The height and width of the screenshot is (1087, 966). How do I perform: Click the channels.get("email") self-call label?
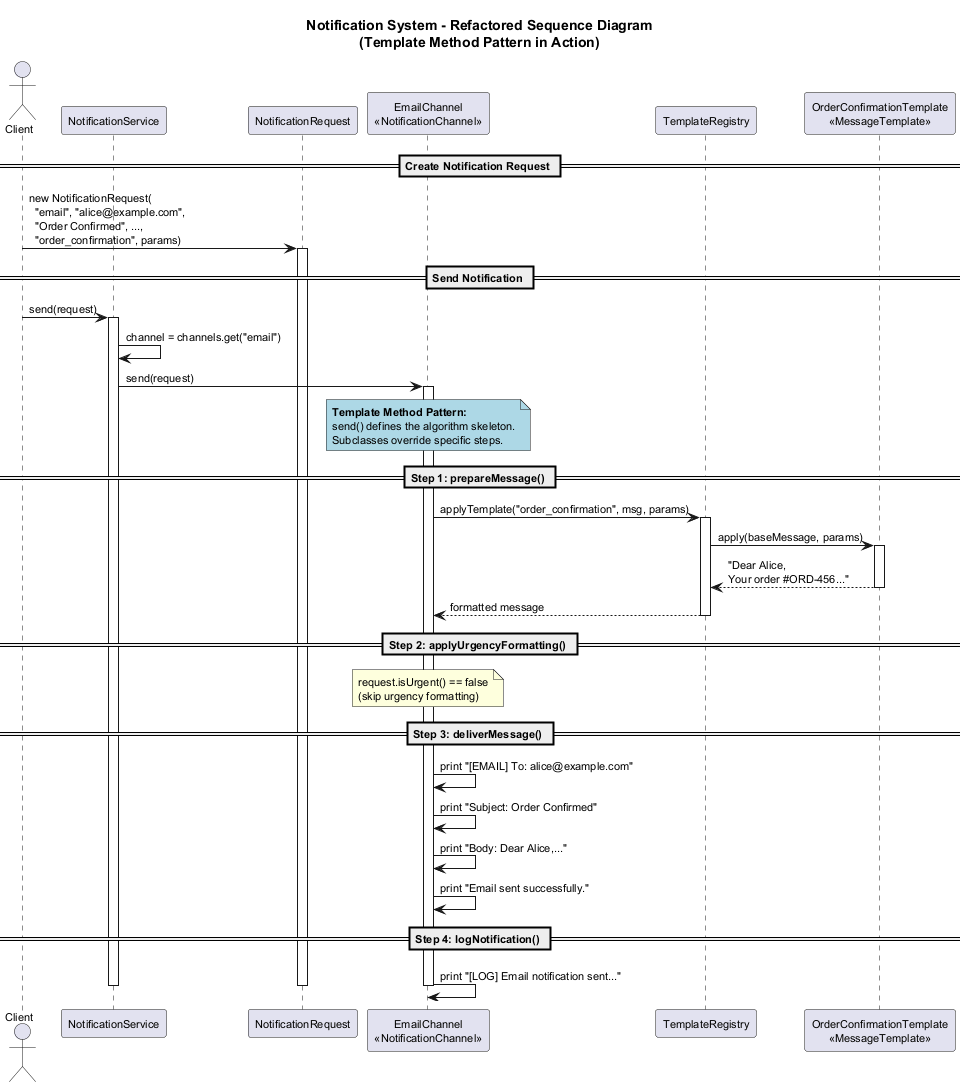tap(203, 338)
